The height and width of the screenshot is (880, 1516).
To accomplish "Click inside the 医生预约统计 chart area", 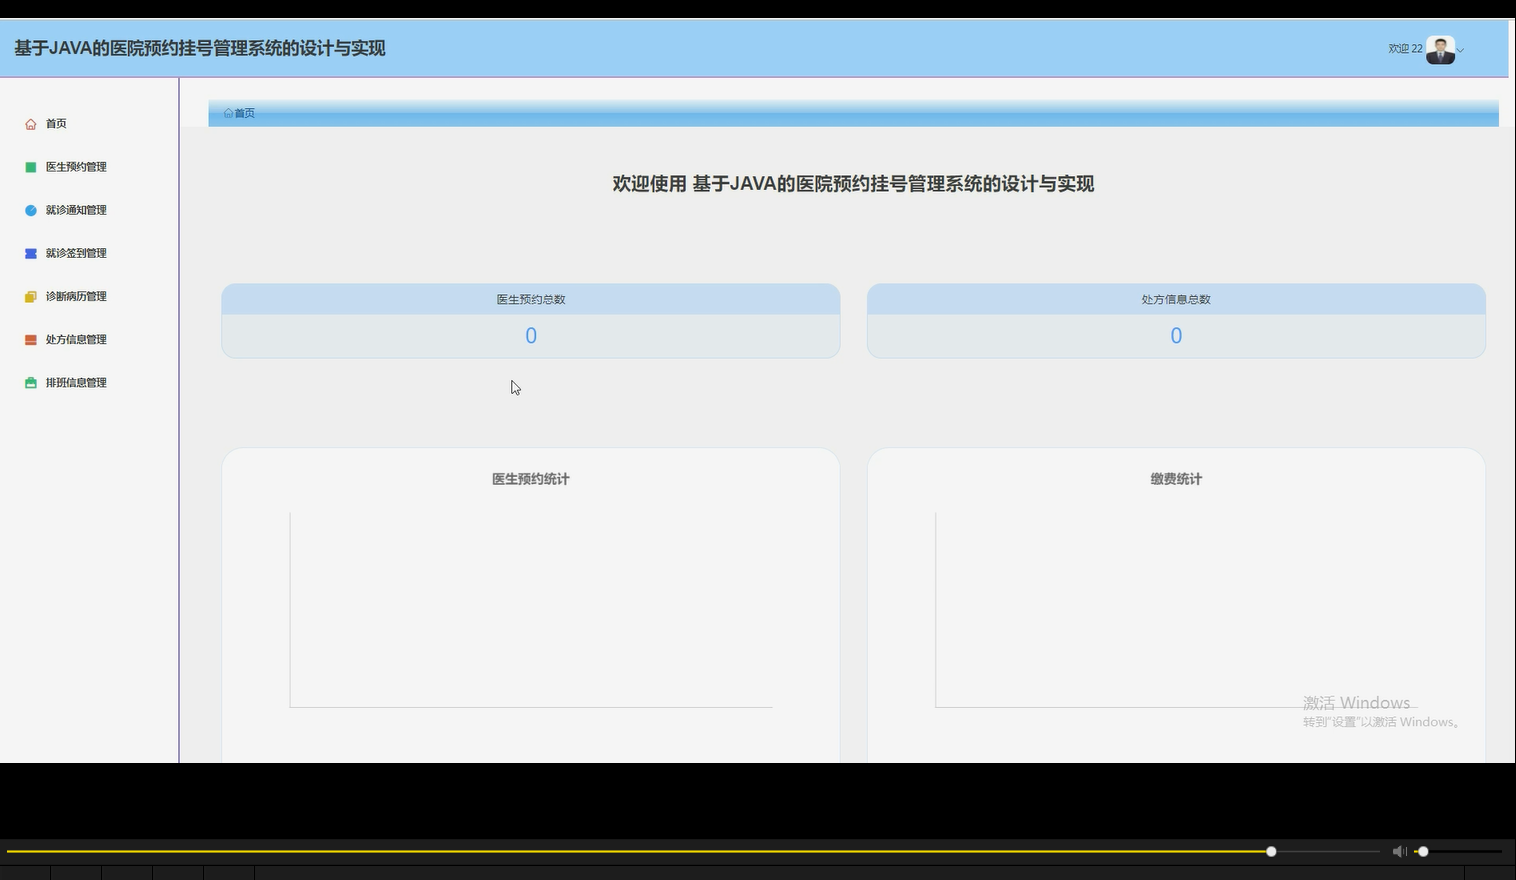I will pos(531,610).
